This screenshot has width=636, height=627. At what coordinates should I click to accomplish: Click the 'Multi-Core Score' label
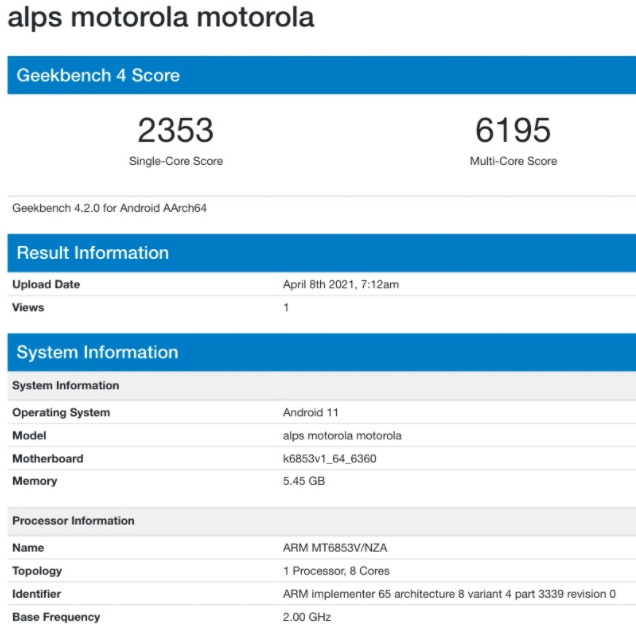[513, 161]
